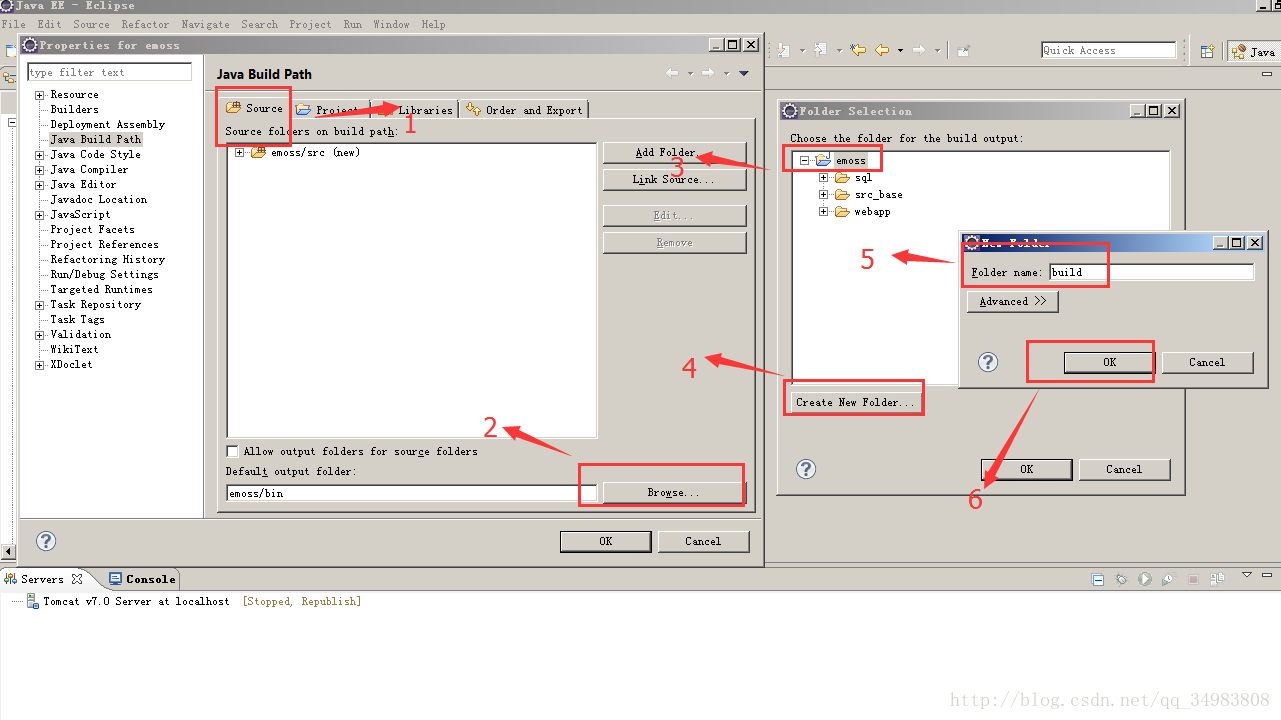
Task: Click the Quick Access search box
Action: coord(1109,50)
